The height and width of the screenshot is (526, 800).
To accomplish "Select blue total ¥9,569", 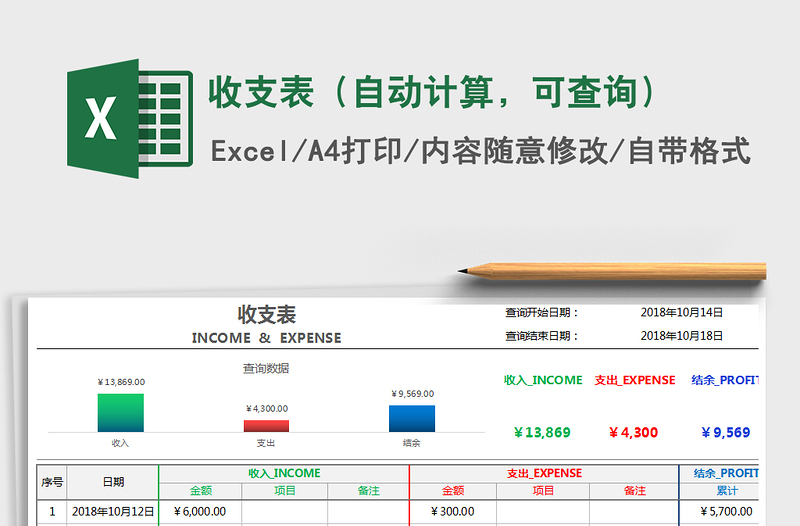I will point(726,433).
